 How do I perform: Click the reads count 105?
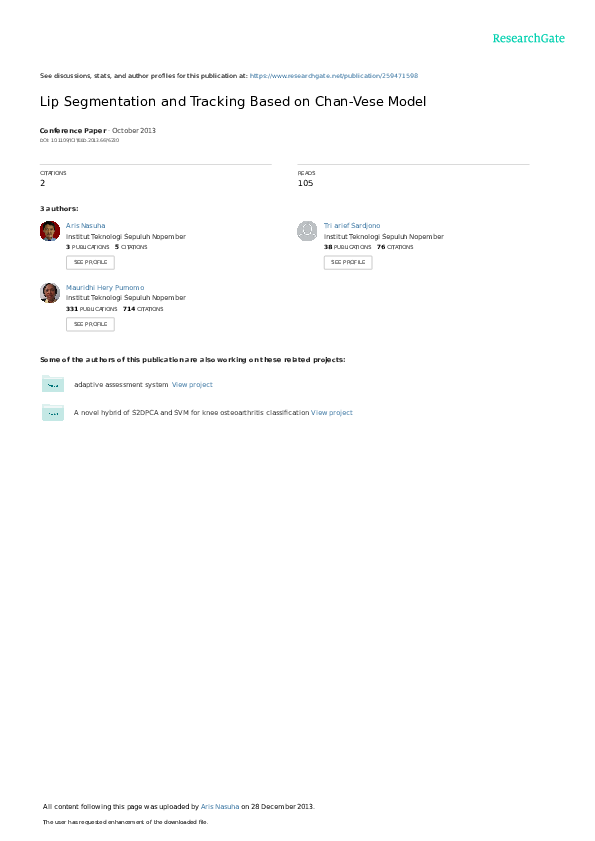(x=305, y=183)
